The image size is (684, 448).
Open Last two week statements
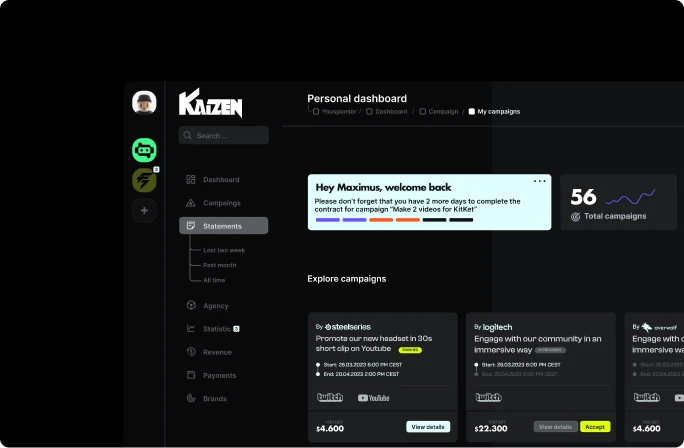click(x=224, y=250)
